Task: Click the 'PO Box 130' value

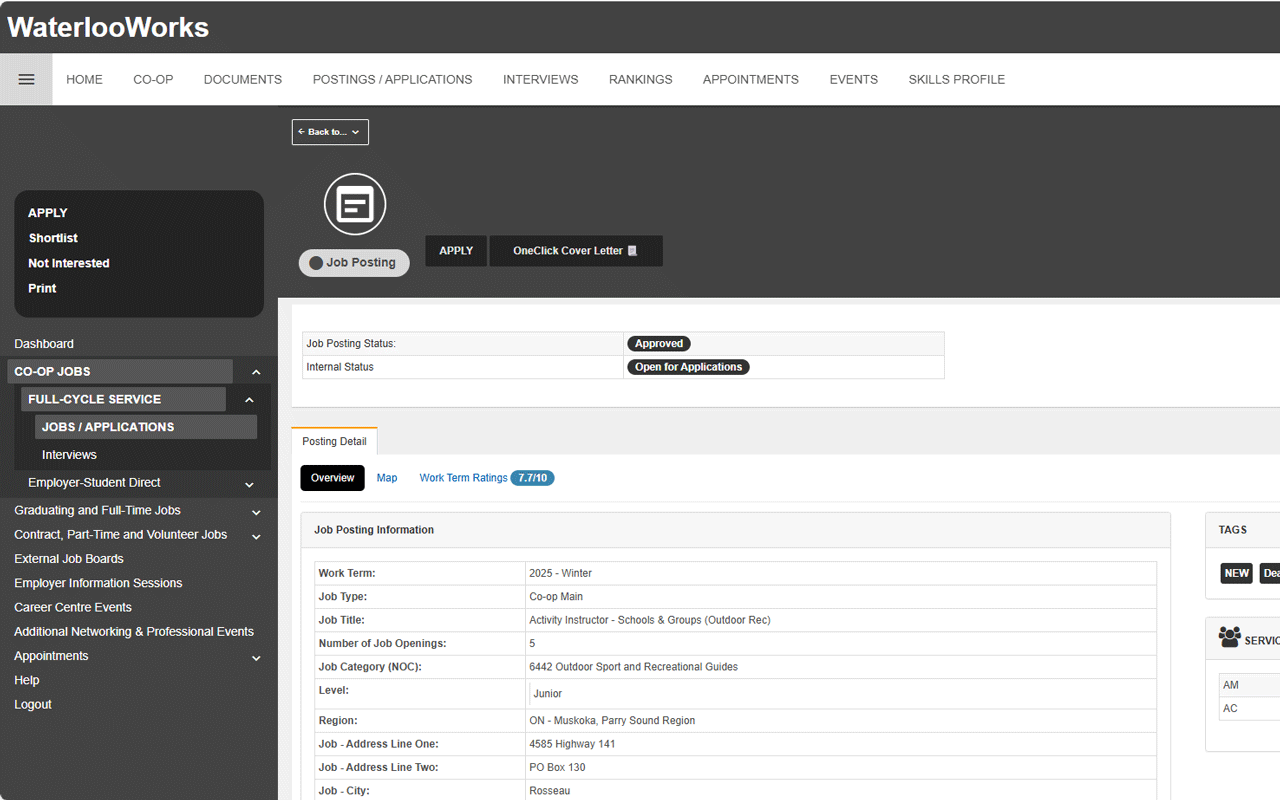Action: point(557,768)
